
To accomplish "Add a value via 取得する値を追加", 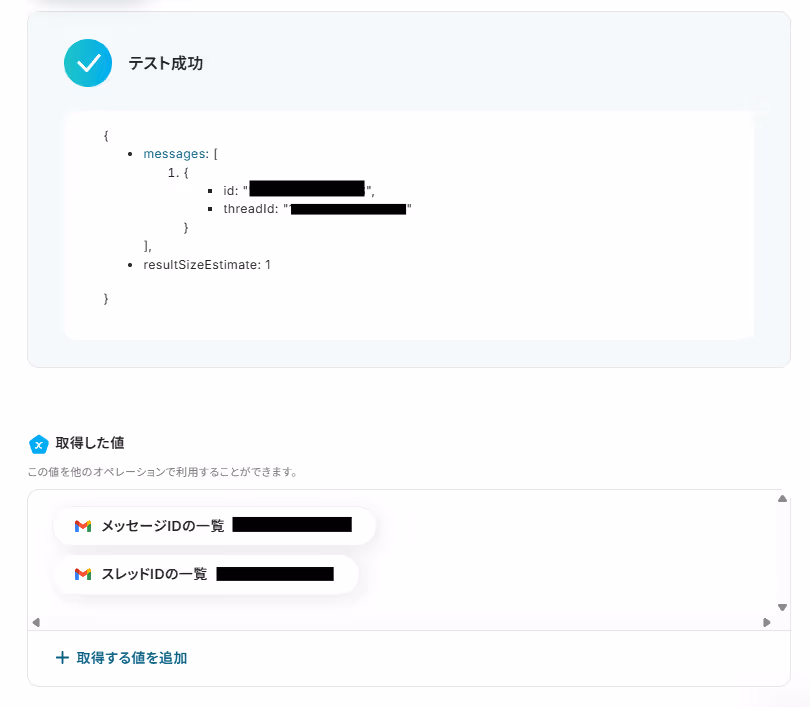I will tap(121, 657).
